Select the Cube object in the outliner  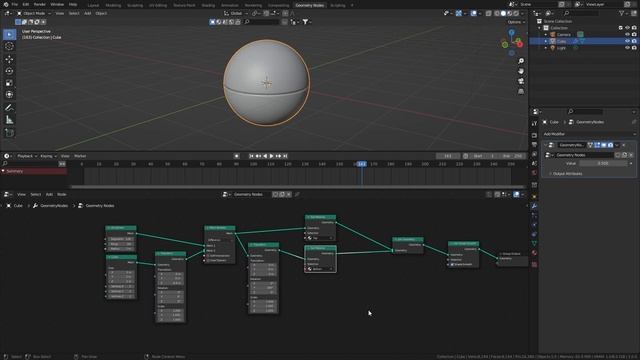[x=562, y=41]
